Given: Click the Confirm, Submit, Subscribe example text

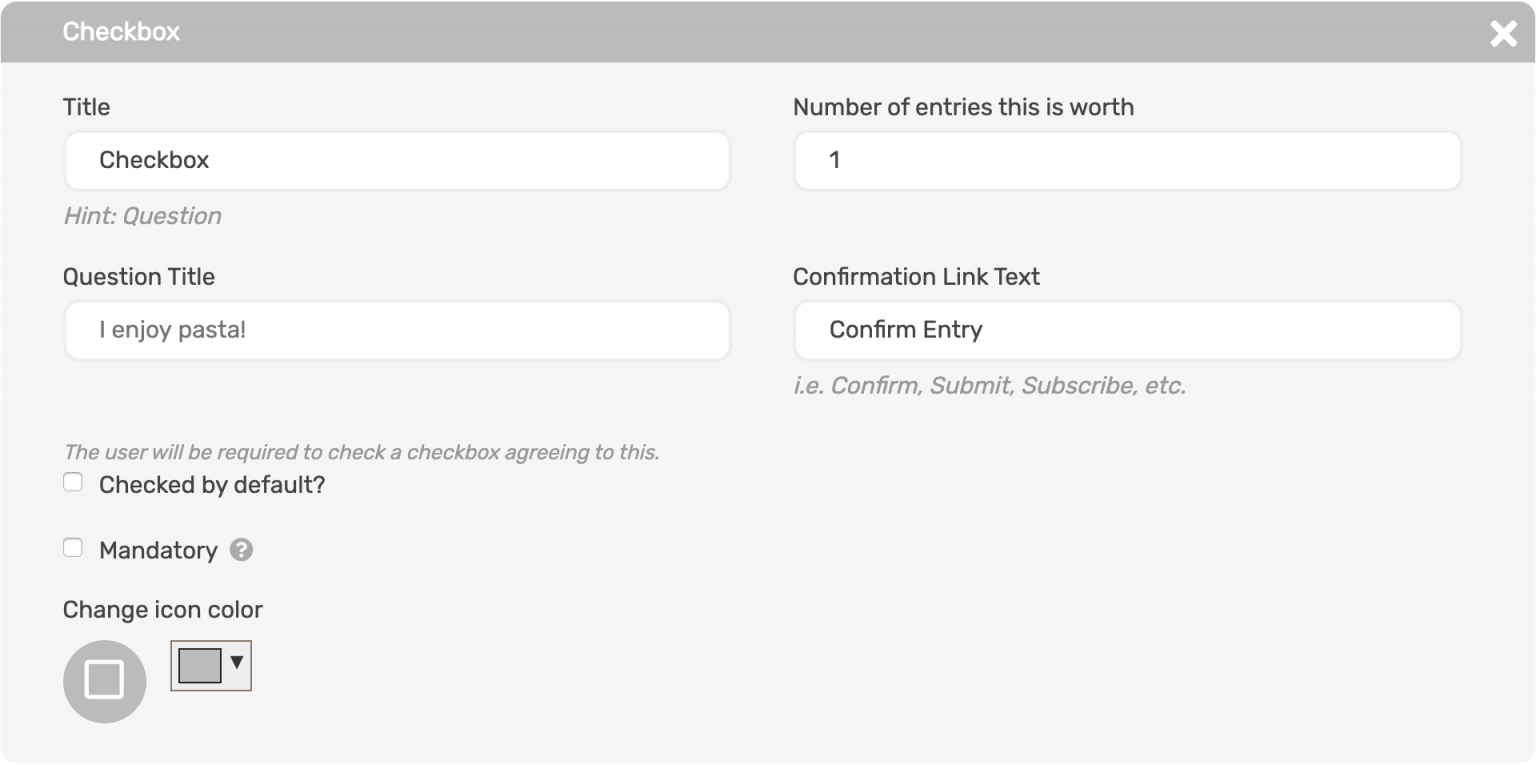Looking at the screenshot, I should 988,386.
